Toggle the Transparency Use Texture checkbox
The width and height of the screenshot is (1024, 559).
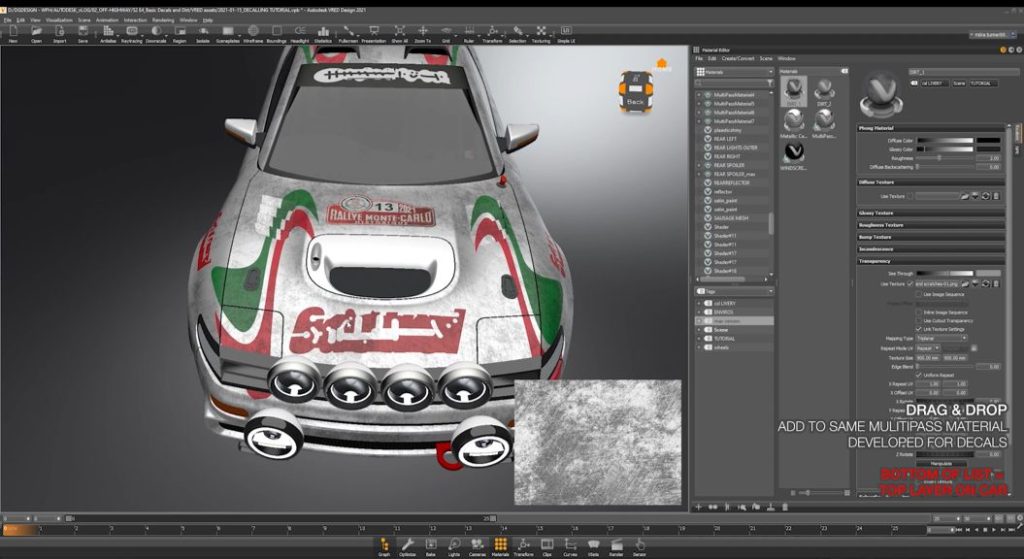tap(910, 284)
